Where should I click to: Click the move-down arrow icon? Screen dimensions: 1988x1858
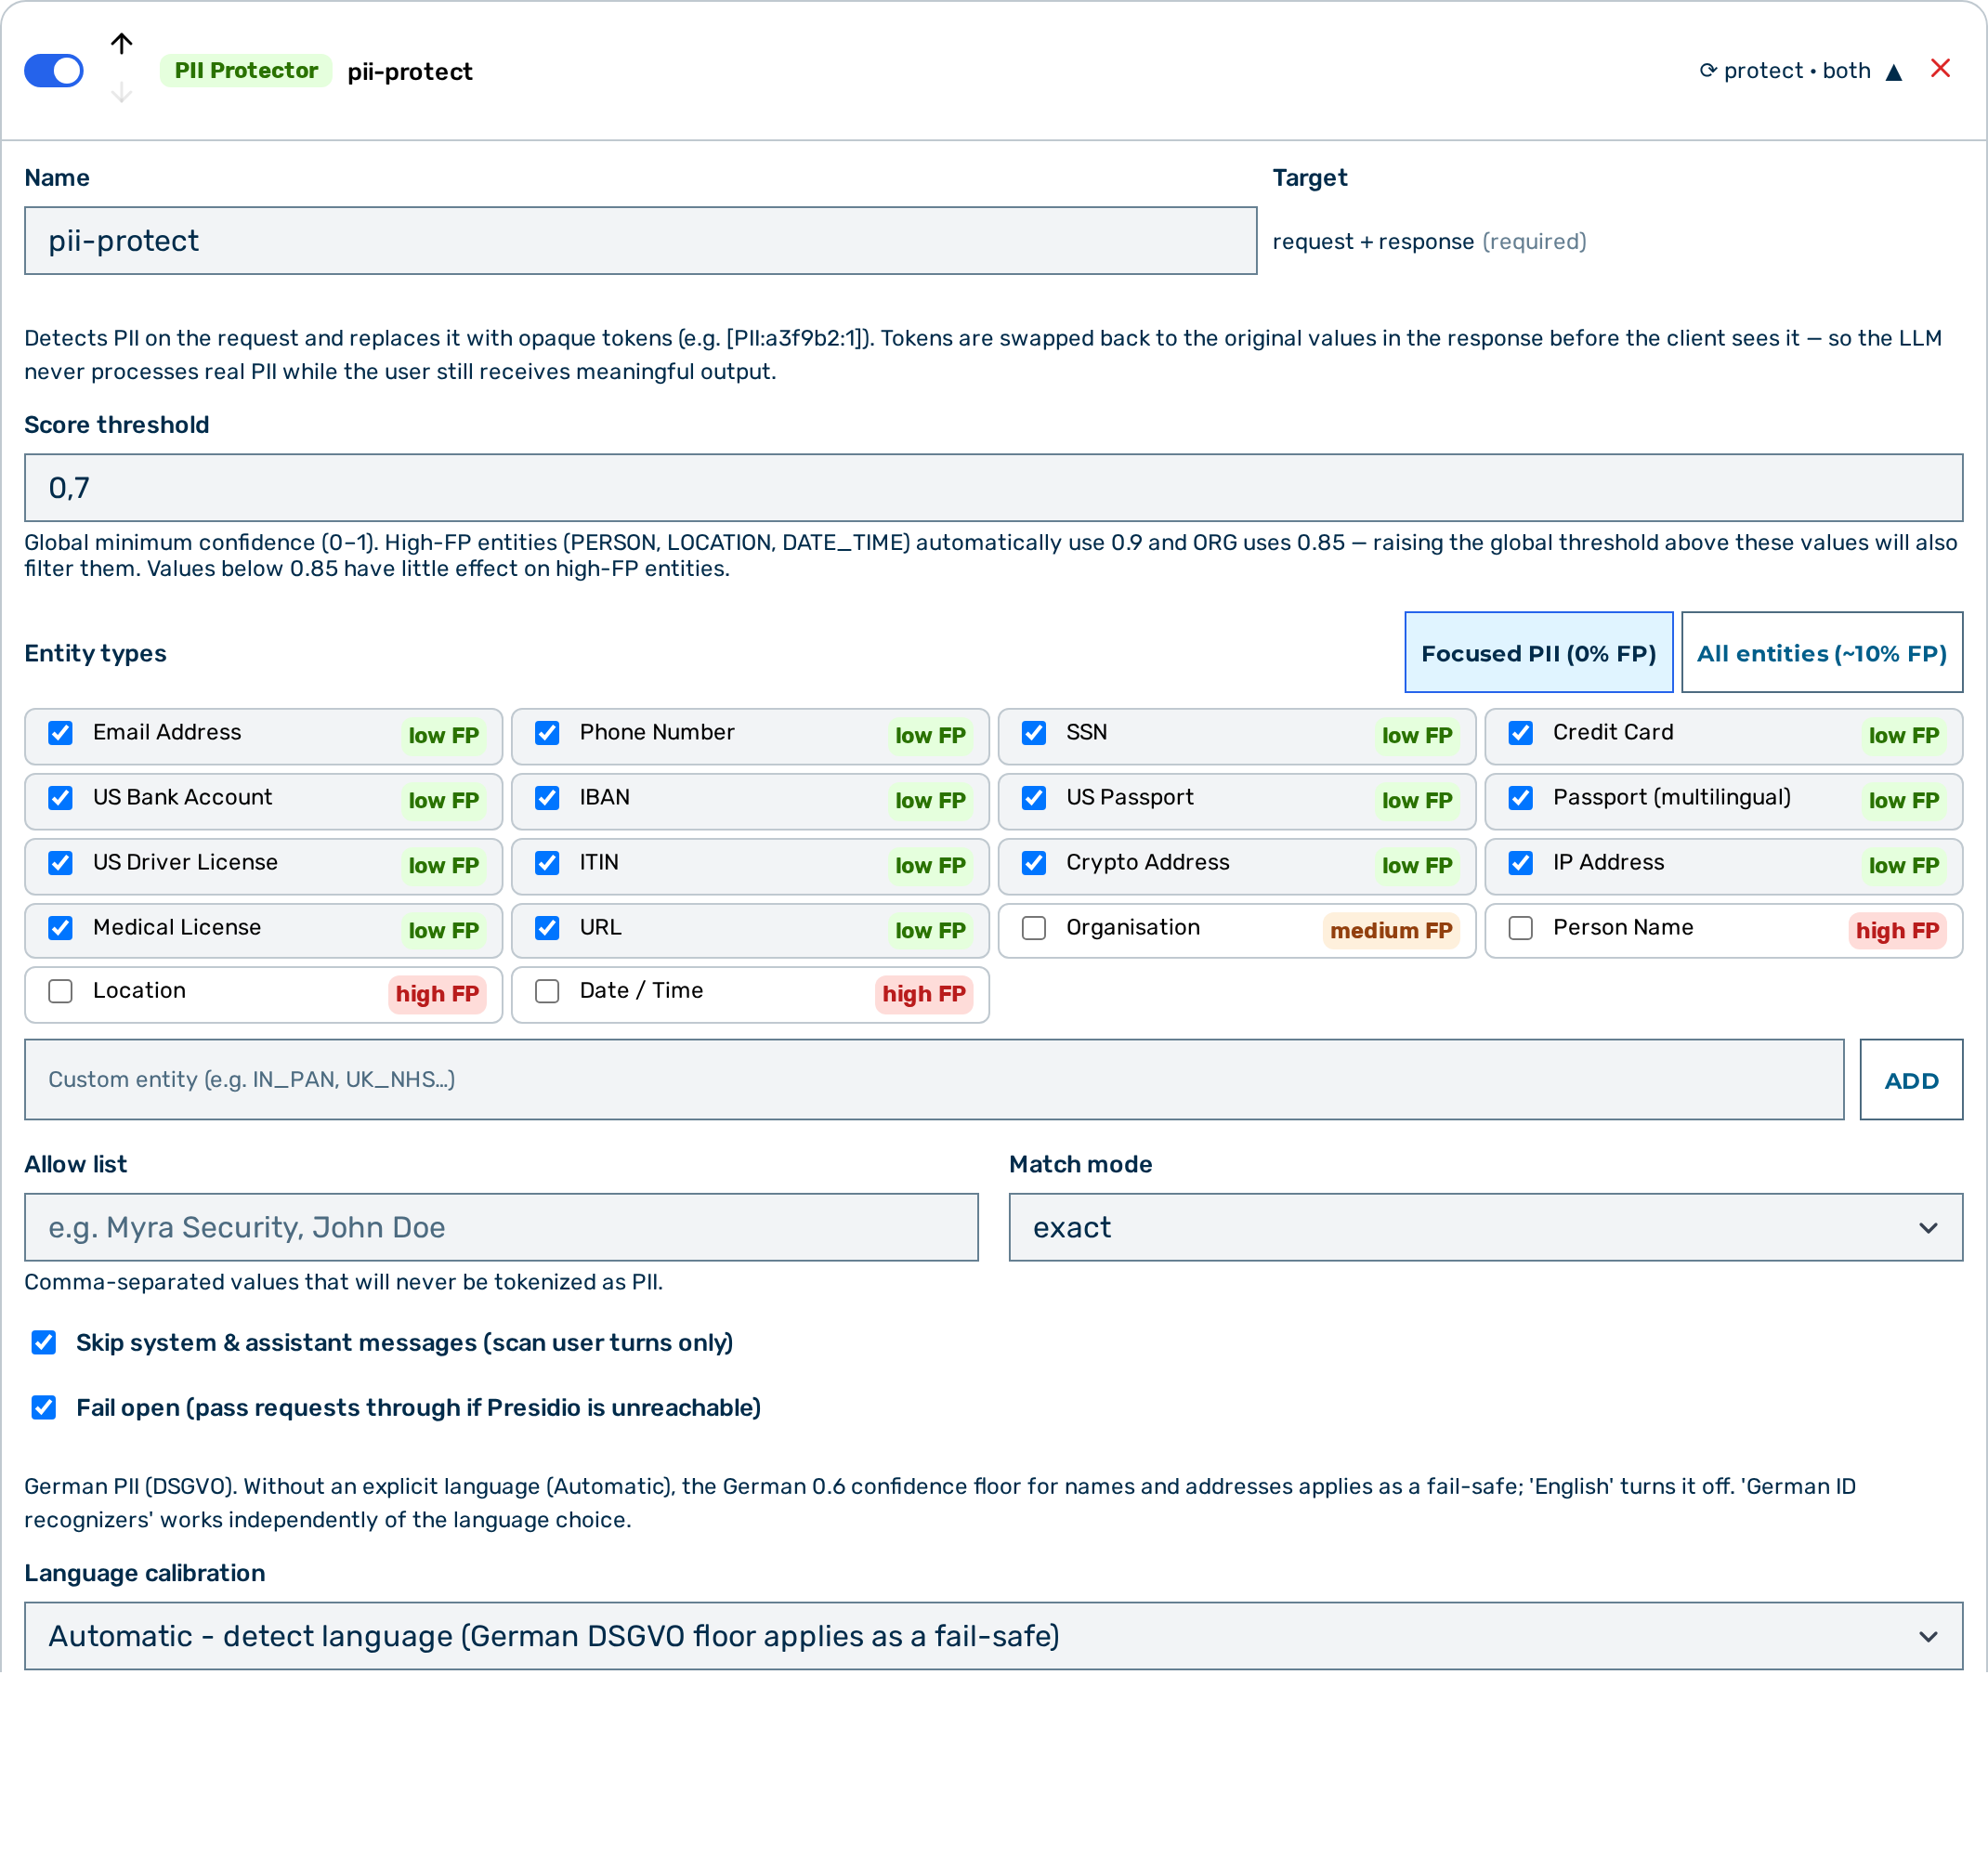[121, 93]
